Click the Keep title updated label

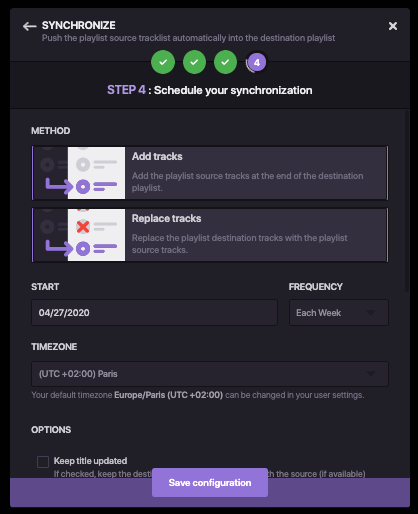(90, 461)
